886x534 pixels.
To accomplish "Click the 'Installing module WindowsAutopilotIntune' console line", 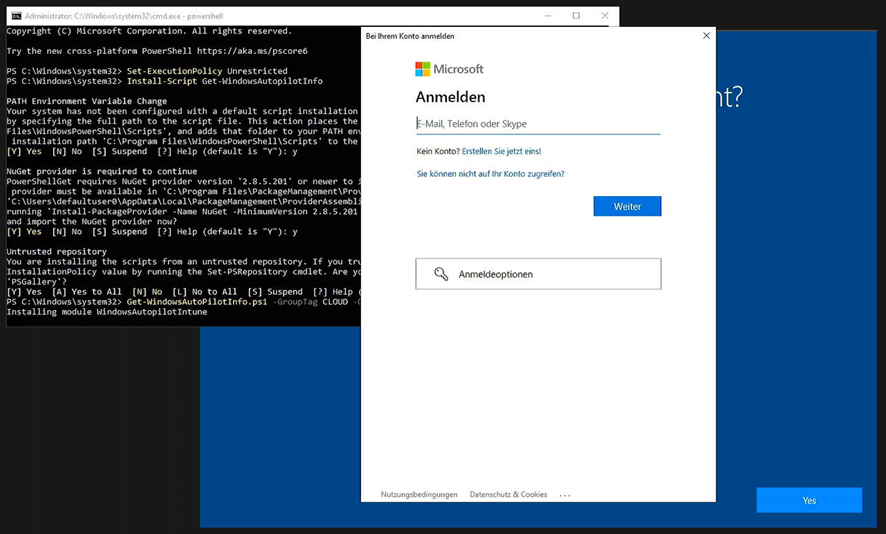I will (107, 312).
